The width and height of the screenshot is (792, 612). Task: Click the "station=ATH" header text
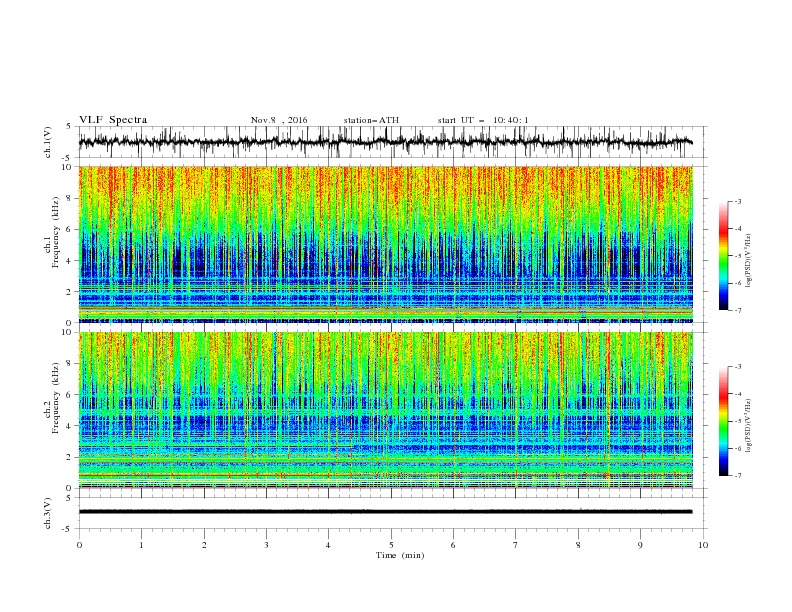point(371,120)
